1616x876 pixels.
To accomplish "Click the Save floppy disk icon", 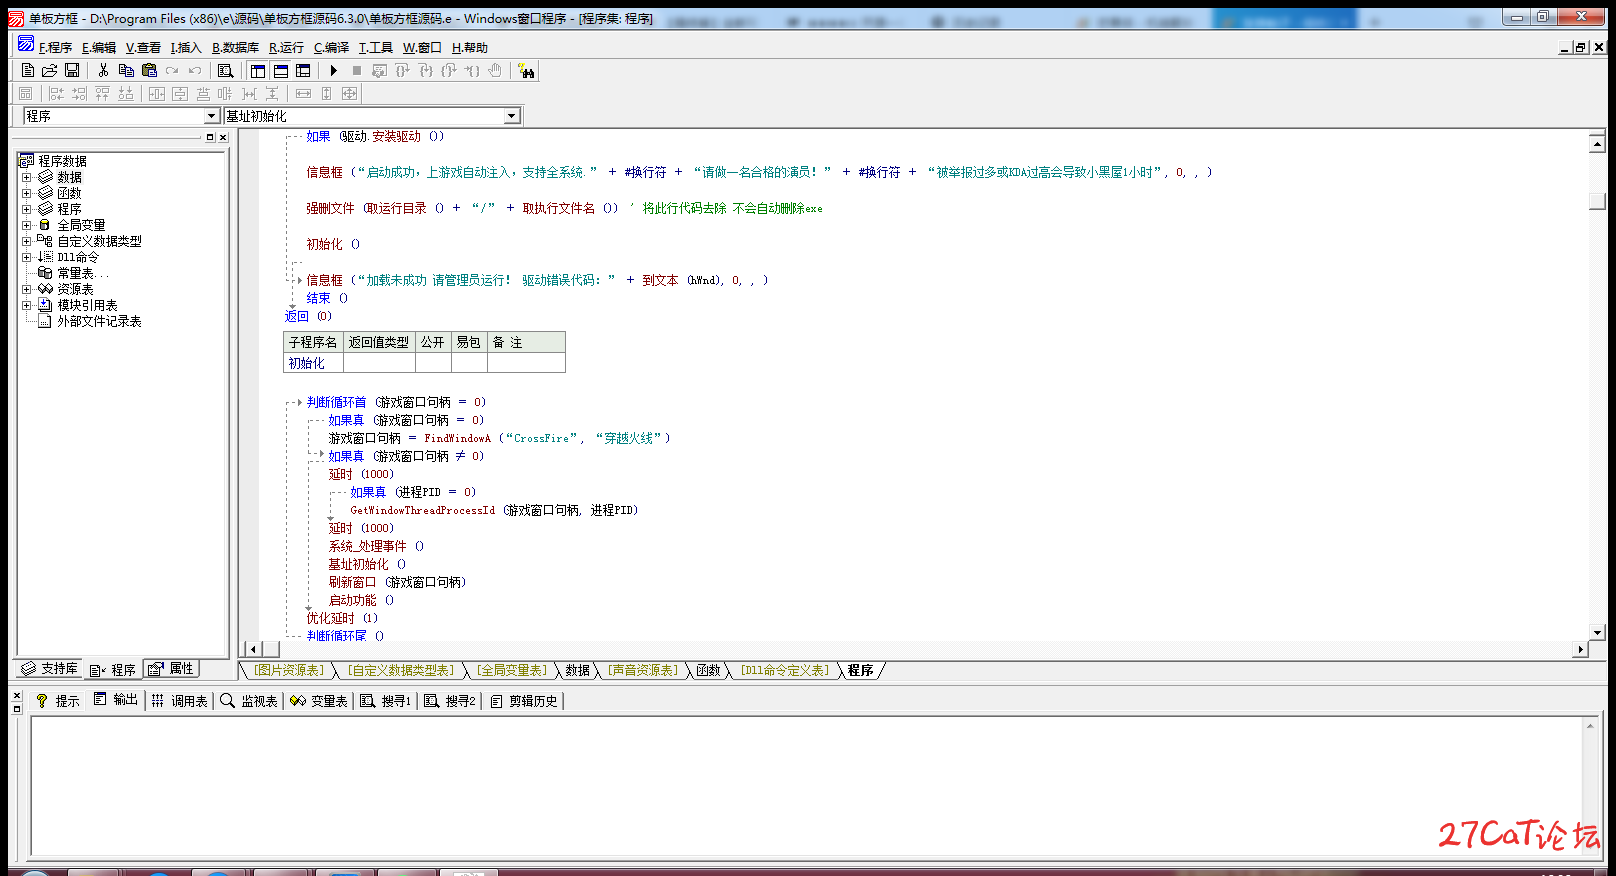I will [x=72, y=70].
